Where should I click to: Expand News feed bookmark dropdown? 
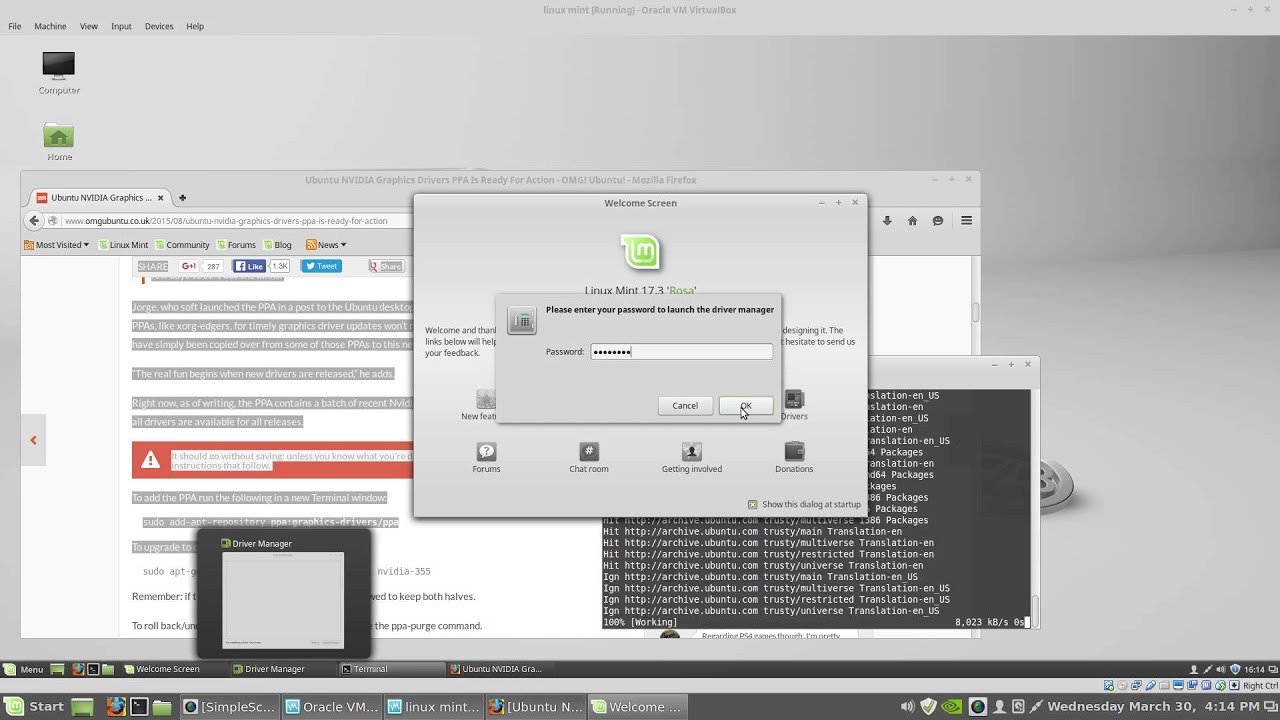[326, 245]
